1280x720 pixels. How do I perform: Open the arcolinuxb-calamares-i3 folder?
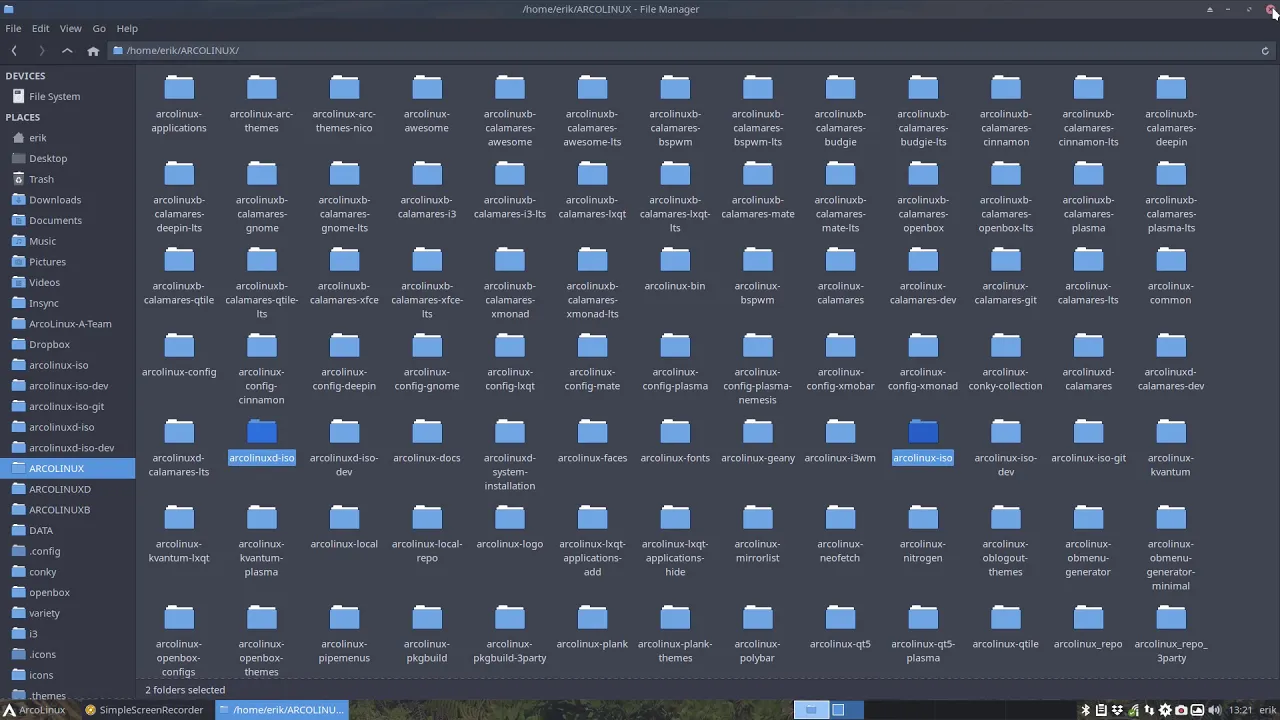click(x=427, y=190)
